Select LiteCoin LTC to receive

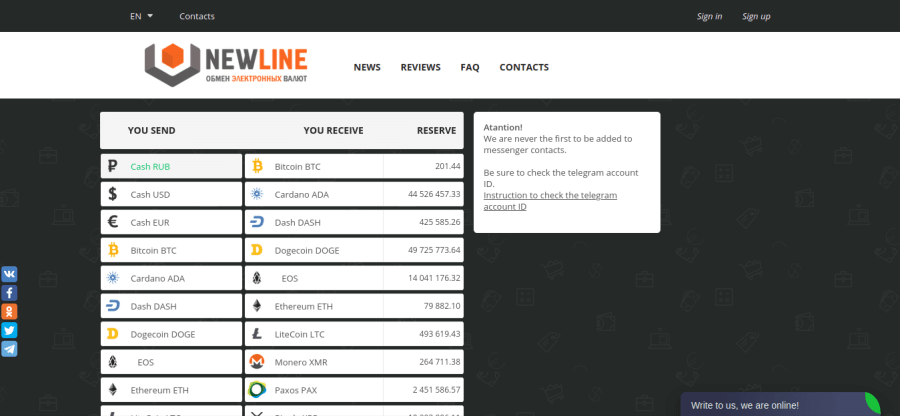click(354, 334)
